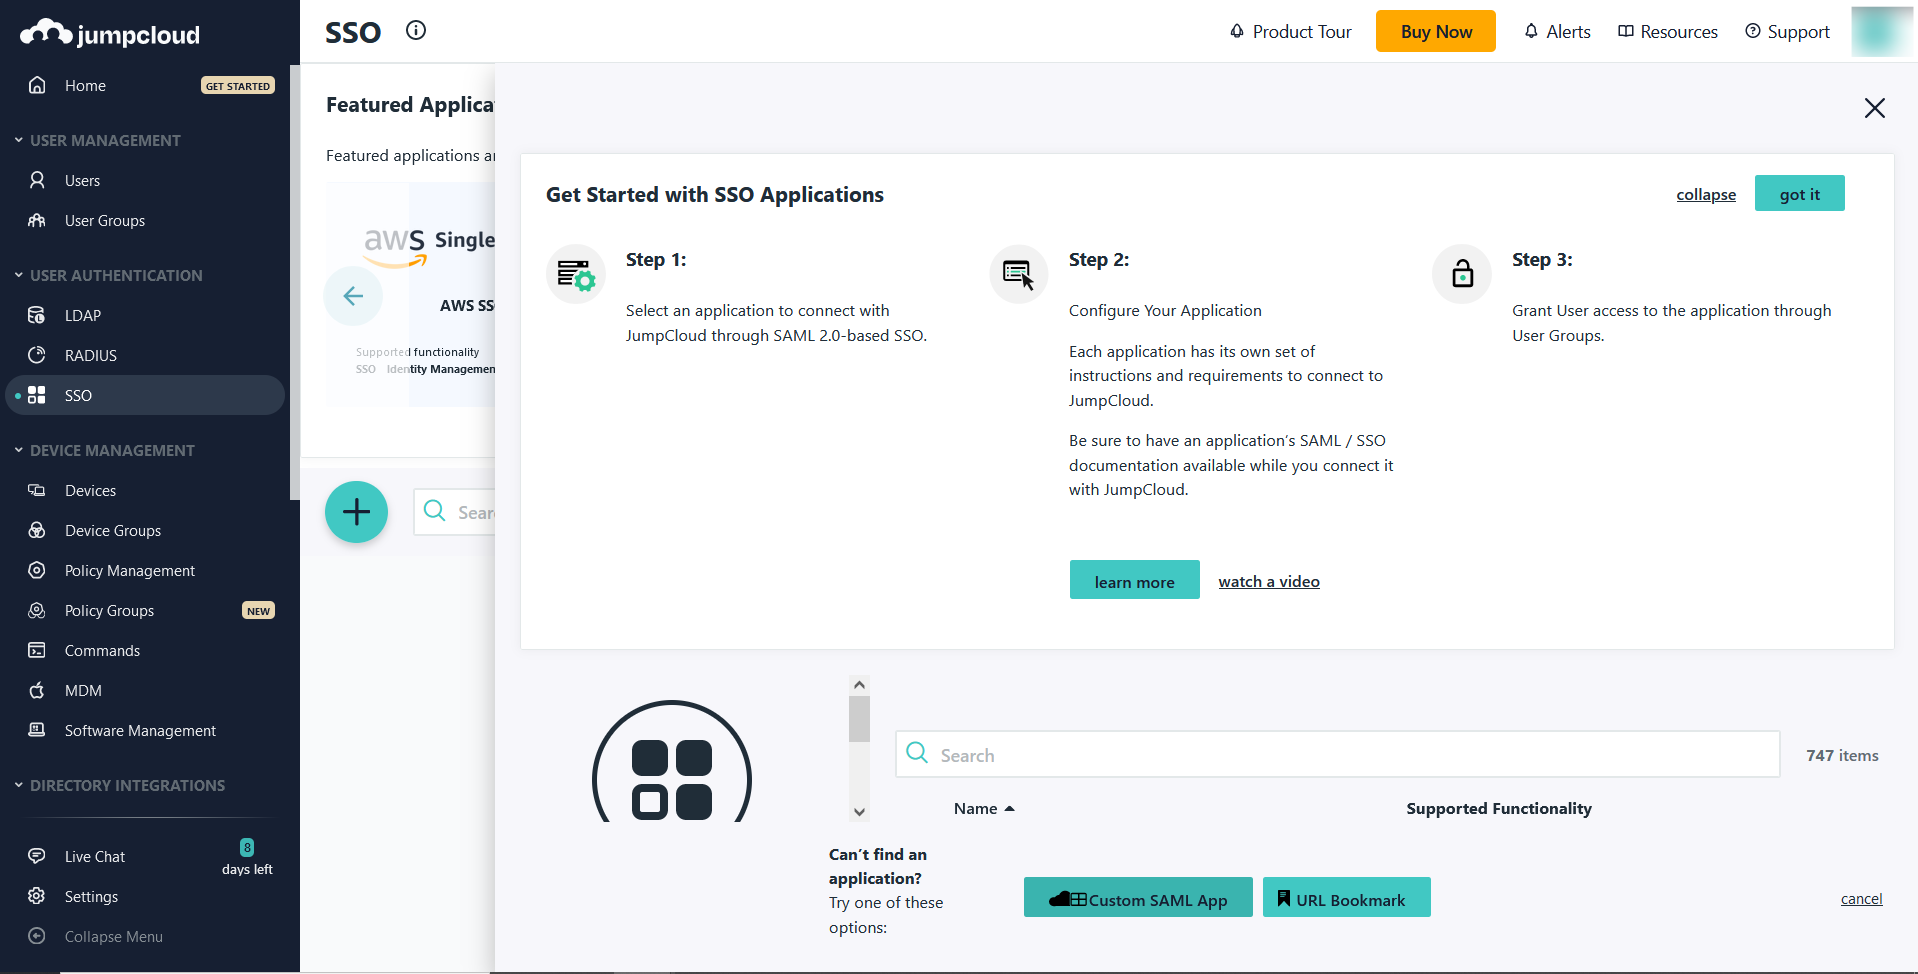Start a Live Chat session
The width and height of the screenshot is (1918, 974).
[94, 856]
